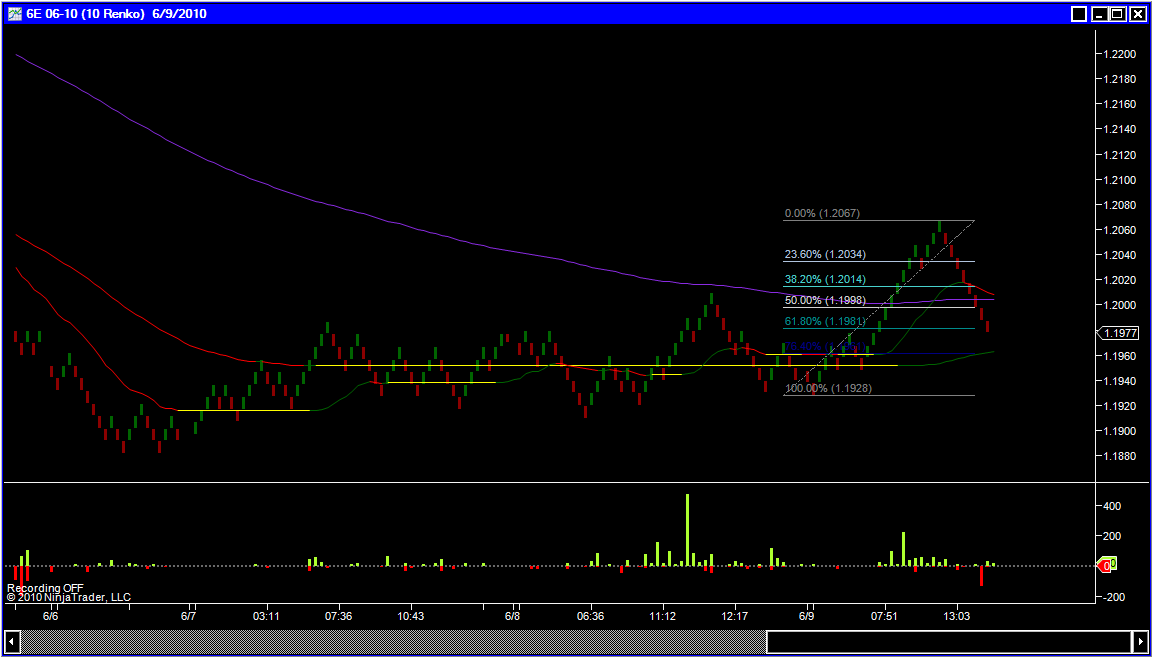Click the 400 volume axis label

coord(1112,507)
